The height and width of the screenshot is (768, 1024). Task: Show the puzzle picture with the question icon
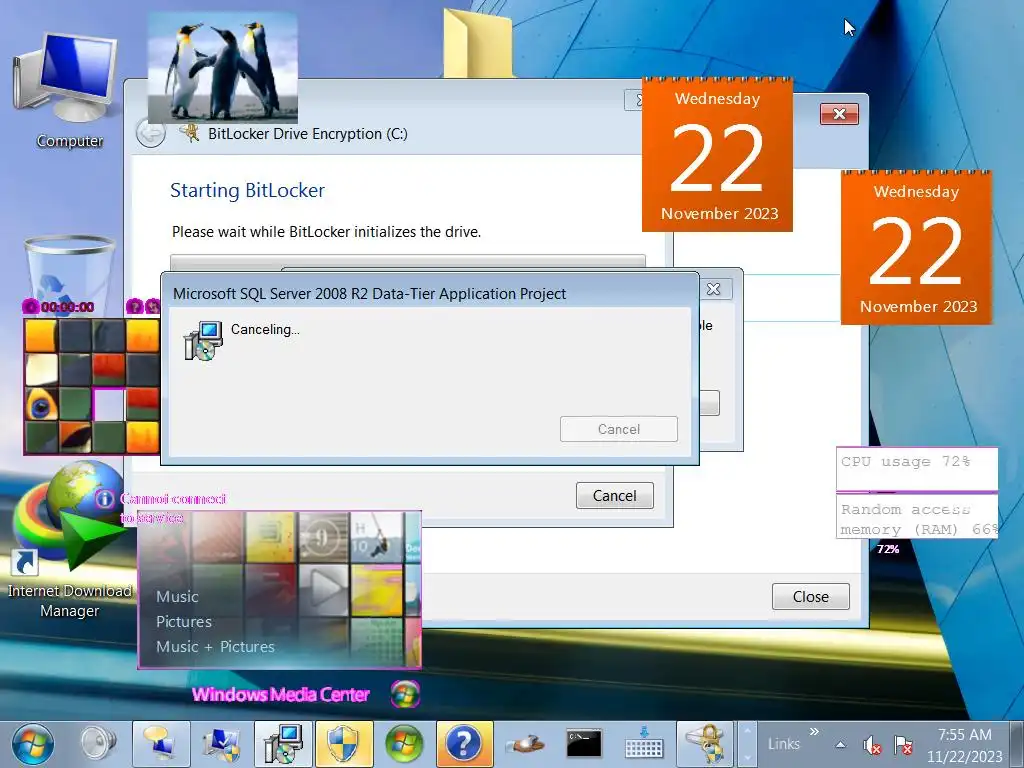click(135, 306)
